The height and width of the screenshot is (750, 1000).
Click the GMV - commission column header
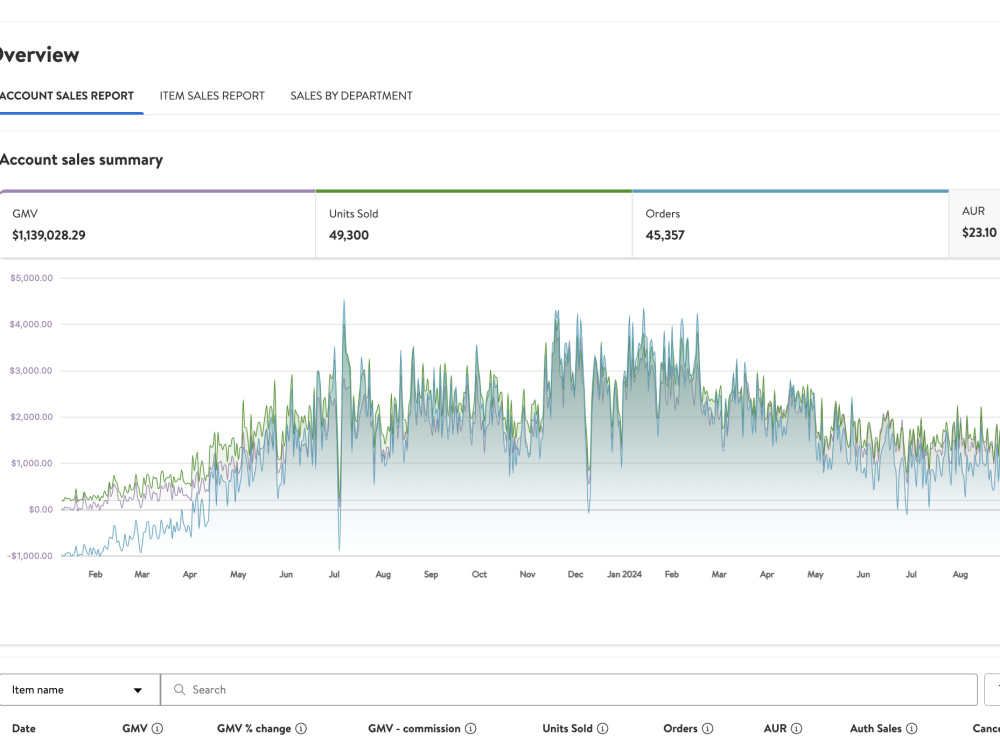click(414, 728)
